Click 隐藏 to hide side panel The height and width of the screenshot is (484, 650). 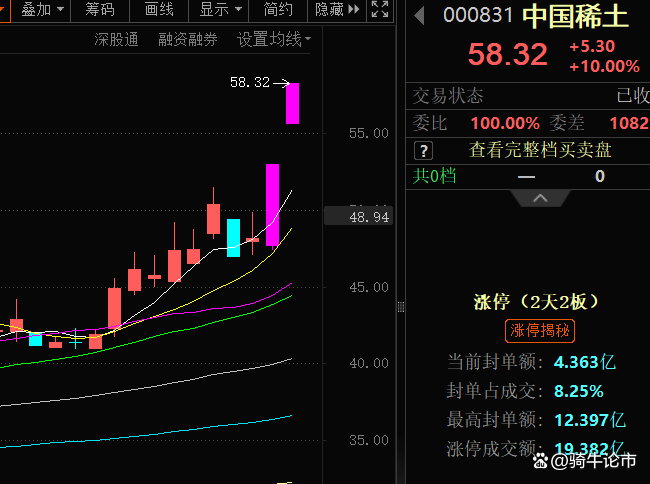pyautogui.click(x=337, y=9)
